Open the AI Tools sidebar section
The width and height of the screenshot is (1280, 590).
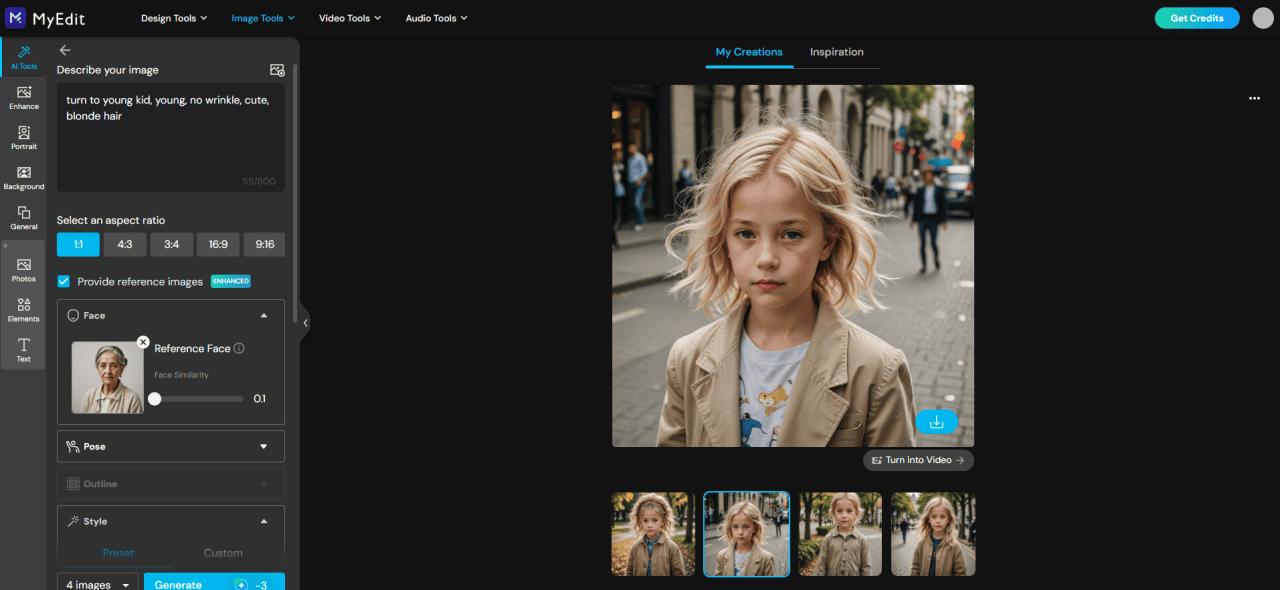[24, 58]
